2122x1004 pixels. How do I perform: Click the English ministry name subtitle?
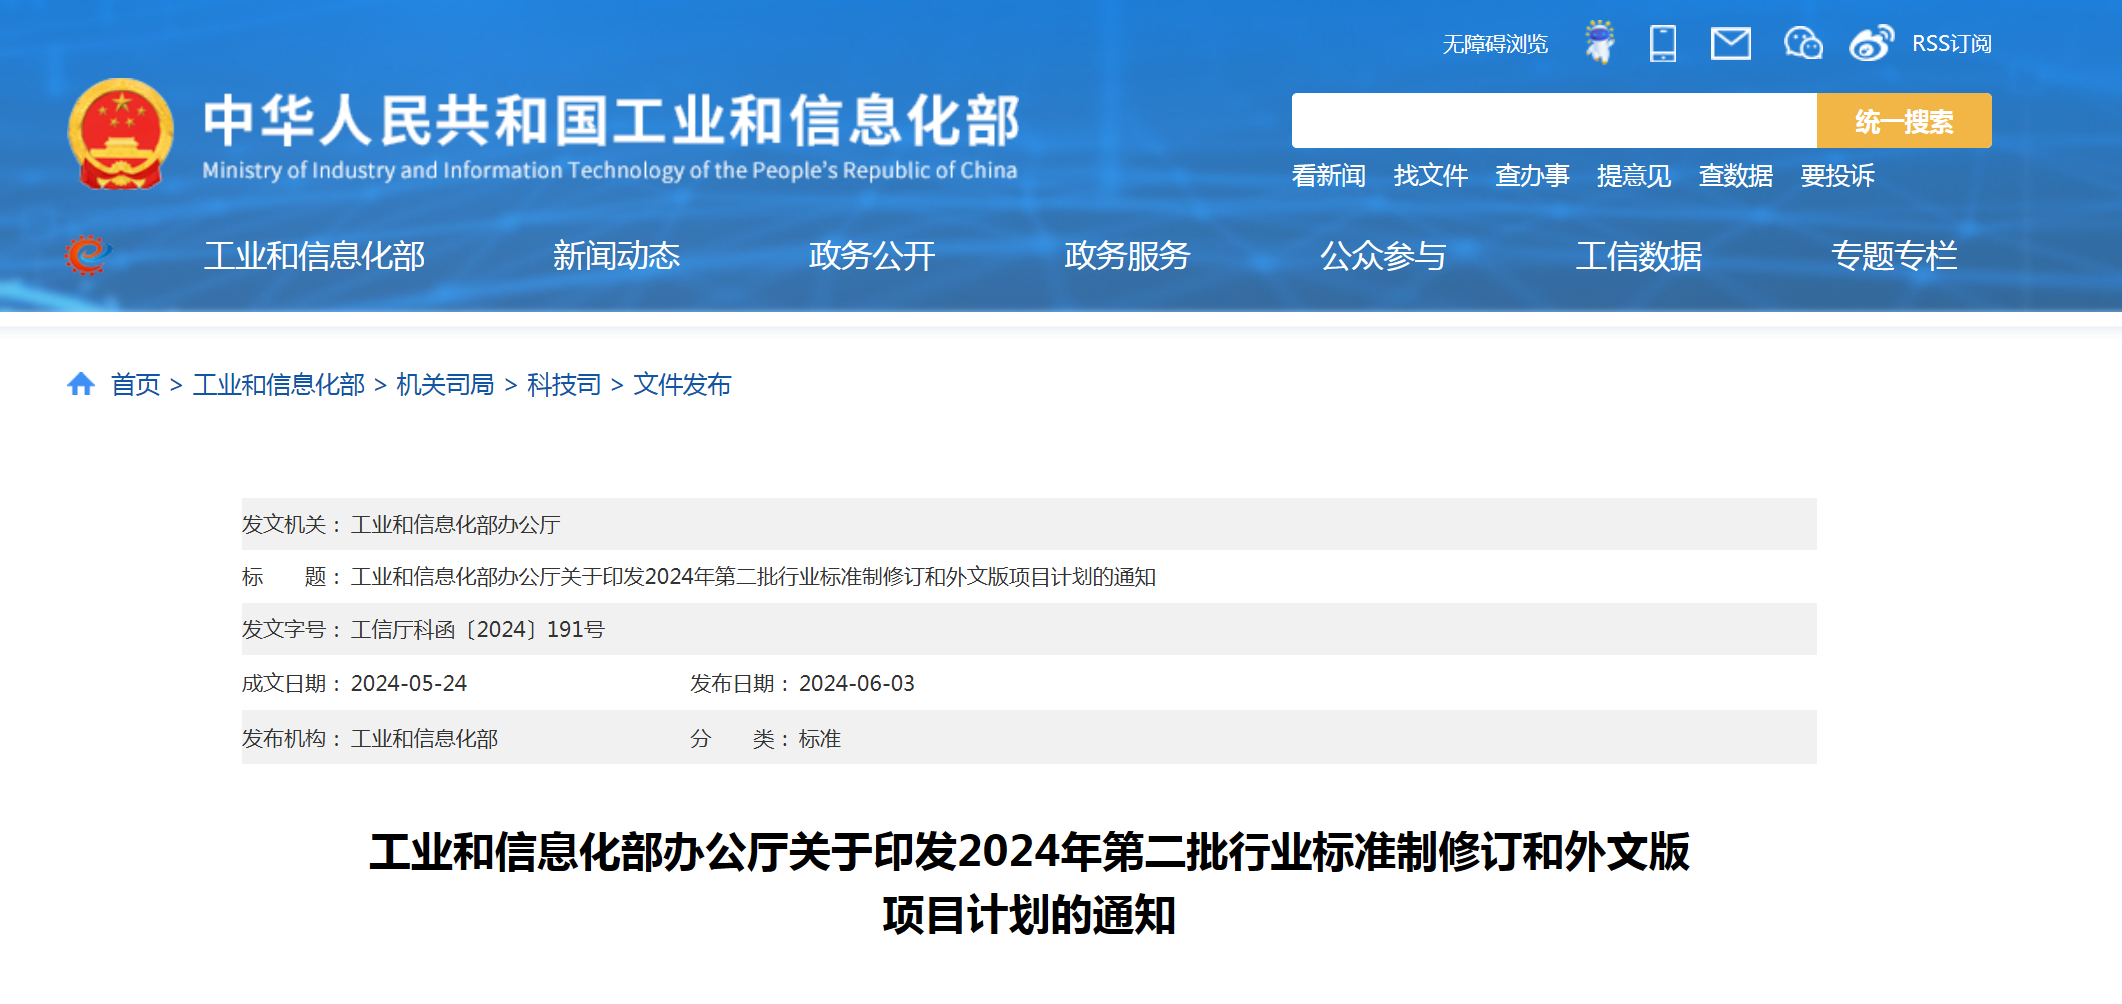[610, 171]
